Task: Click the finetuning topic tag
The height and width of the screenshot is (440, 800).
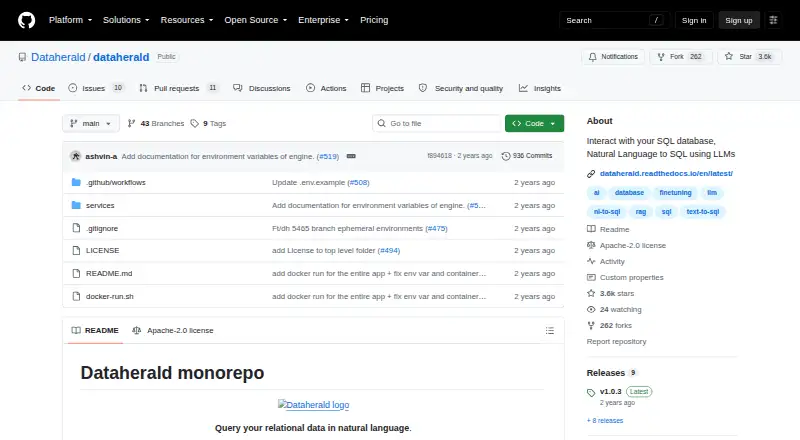Action: [675, 192]
